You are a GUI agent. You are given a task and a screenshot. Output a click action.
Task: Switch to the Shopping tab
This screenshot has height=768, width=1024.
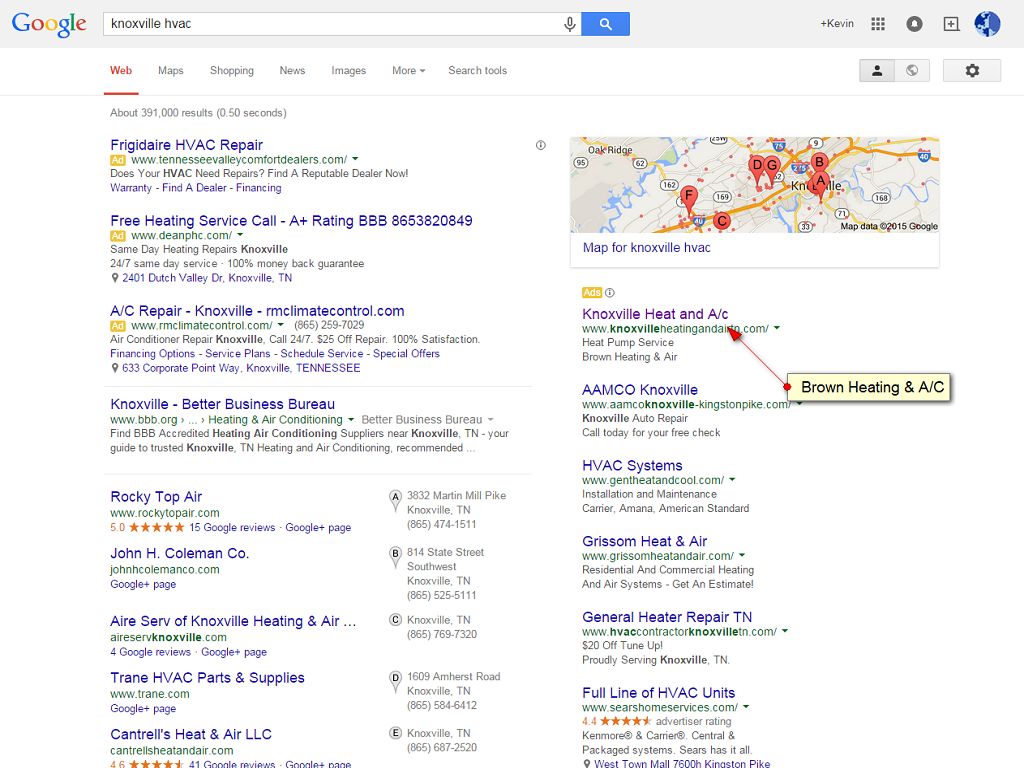tap(232, 71)
